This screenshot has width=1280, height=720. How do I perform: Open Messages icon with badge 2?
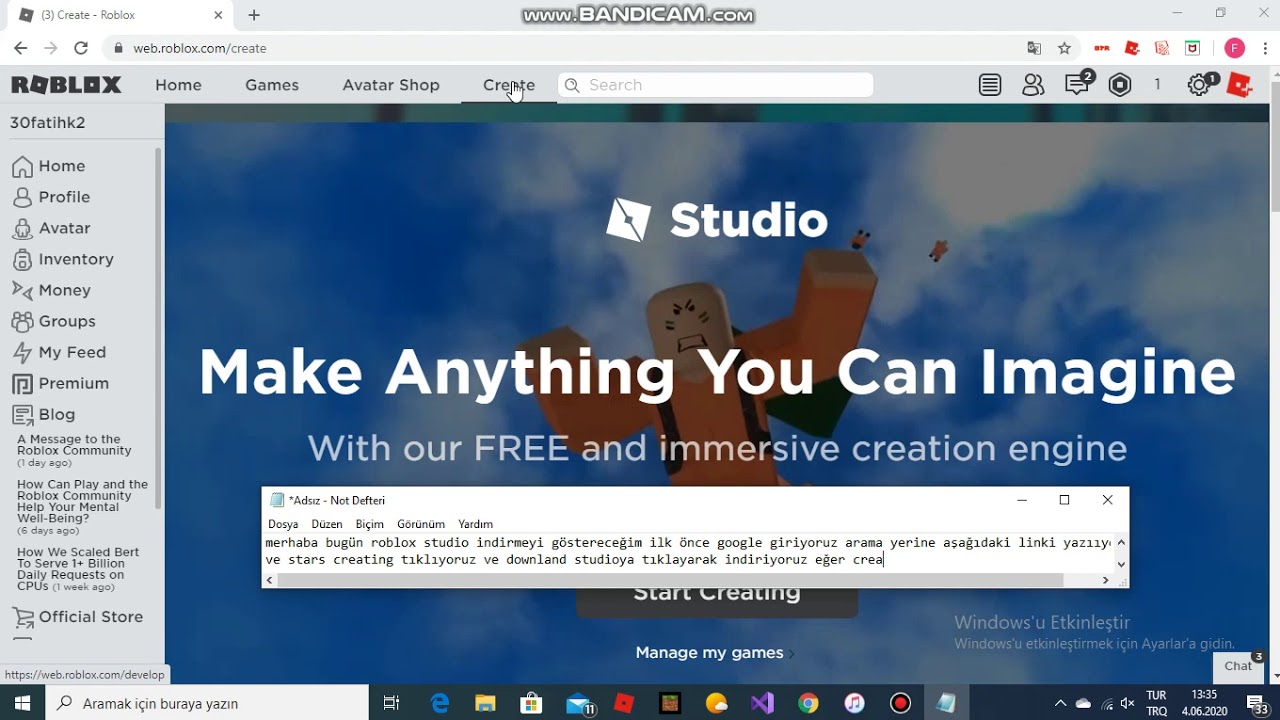point(1077,85)
